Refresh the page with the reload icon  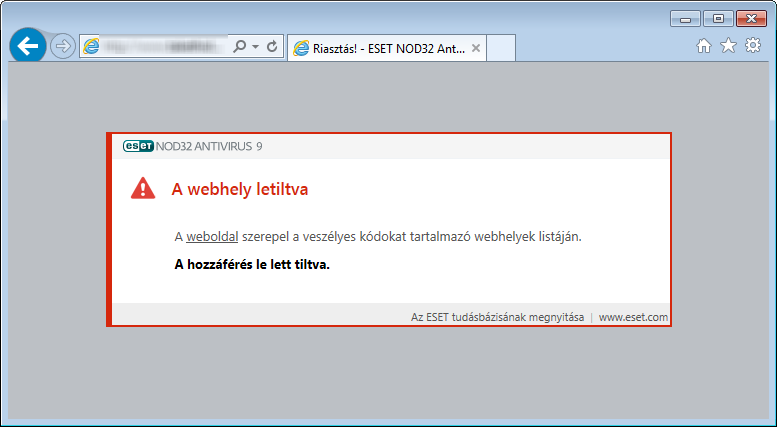[x=272, y=47]
